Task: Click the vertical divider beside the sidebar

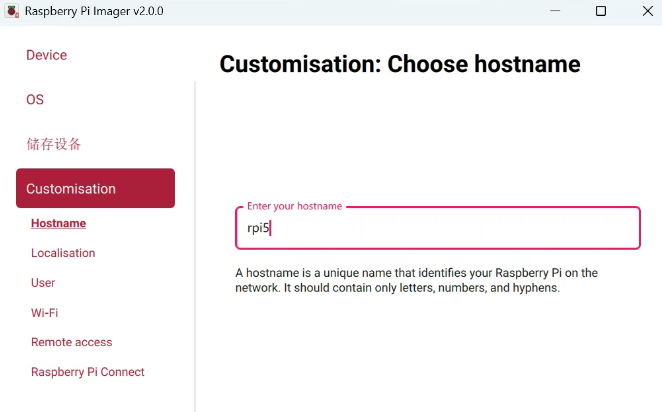Action: pos(195,247)
